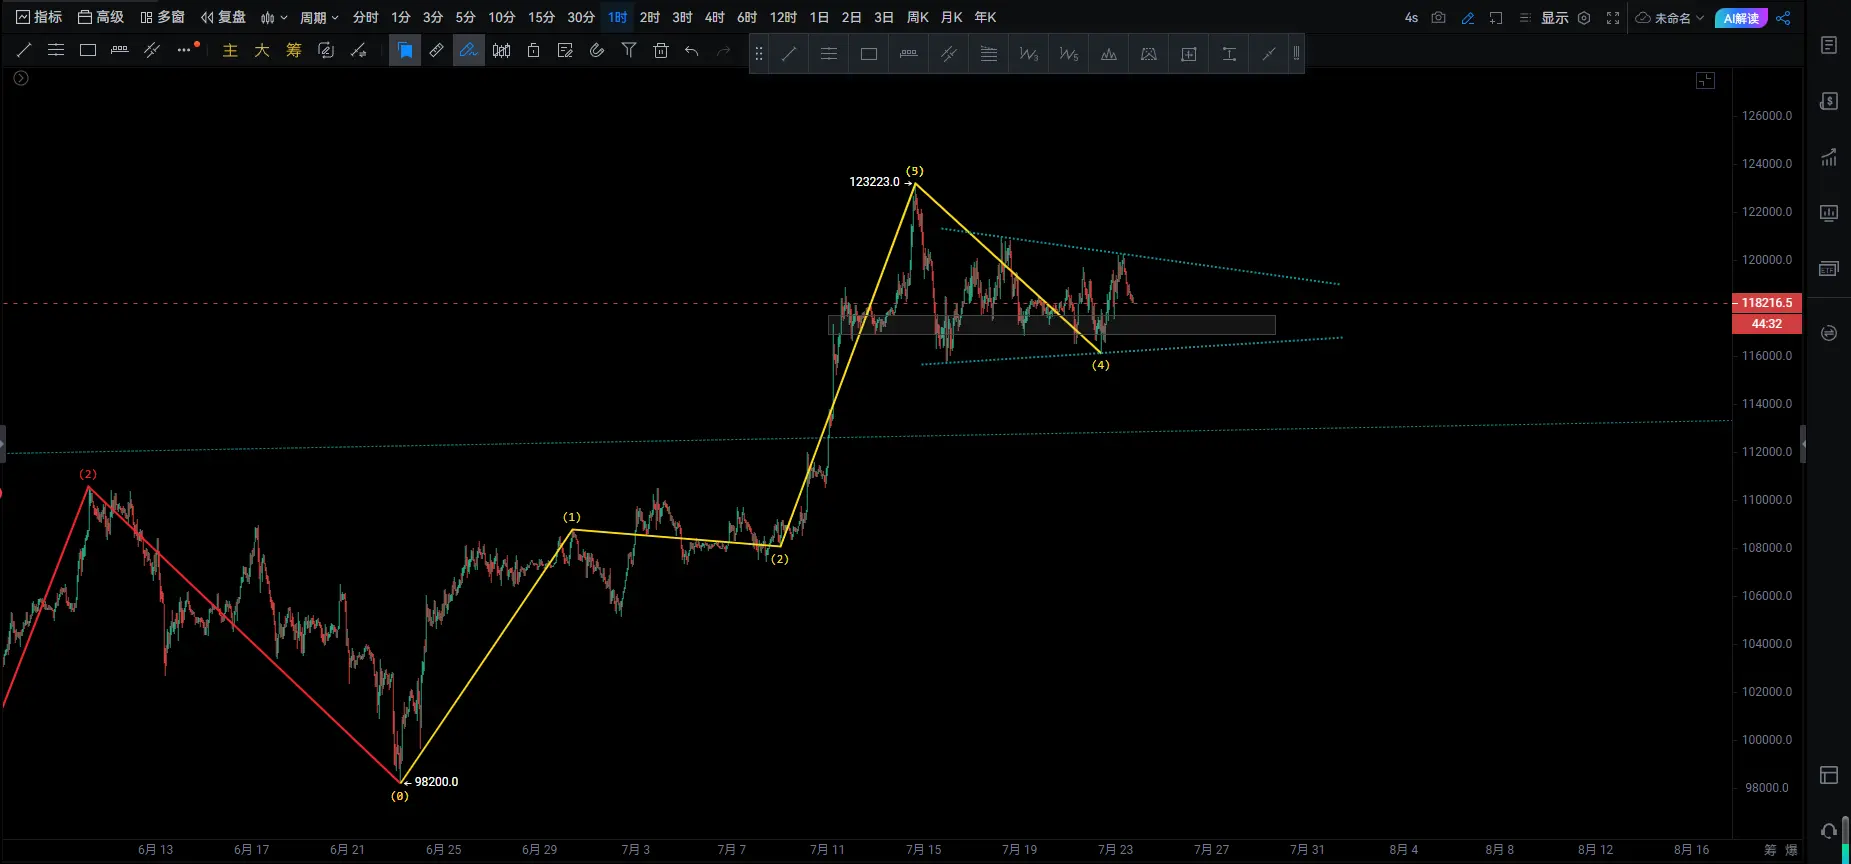Select the five-wave W5 tool
1851x864 pixels.
1069,54
